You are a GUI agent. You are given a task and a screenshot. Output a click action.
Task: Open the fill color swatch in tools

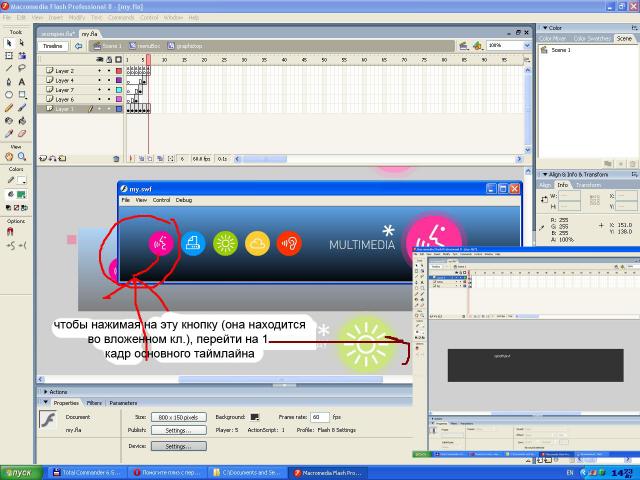point(21,195)
